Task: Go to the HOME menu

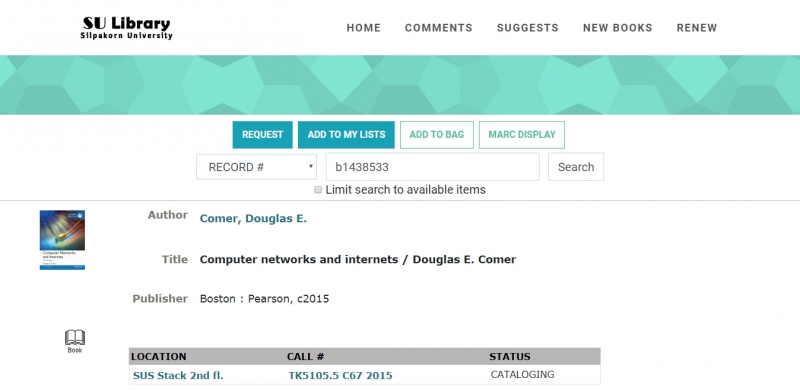Action: 364,28
